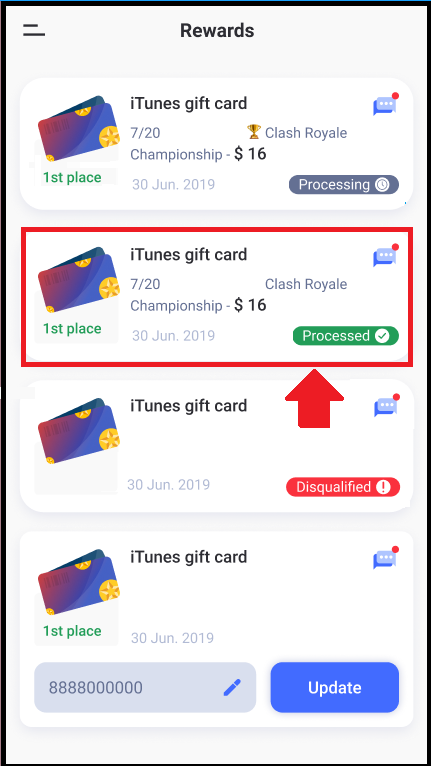The height and width of the screenshot is (766, 431).
Task: Click the green Processed status badge
Action: (x=346, y=336)
